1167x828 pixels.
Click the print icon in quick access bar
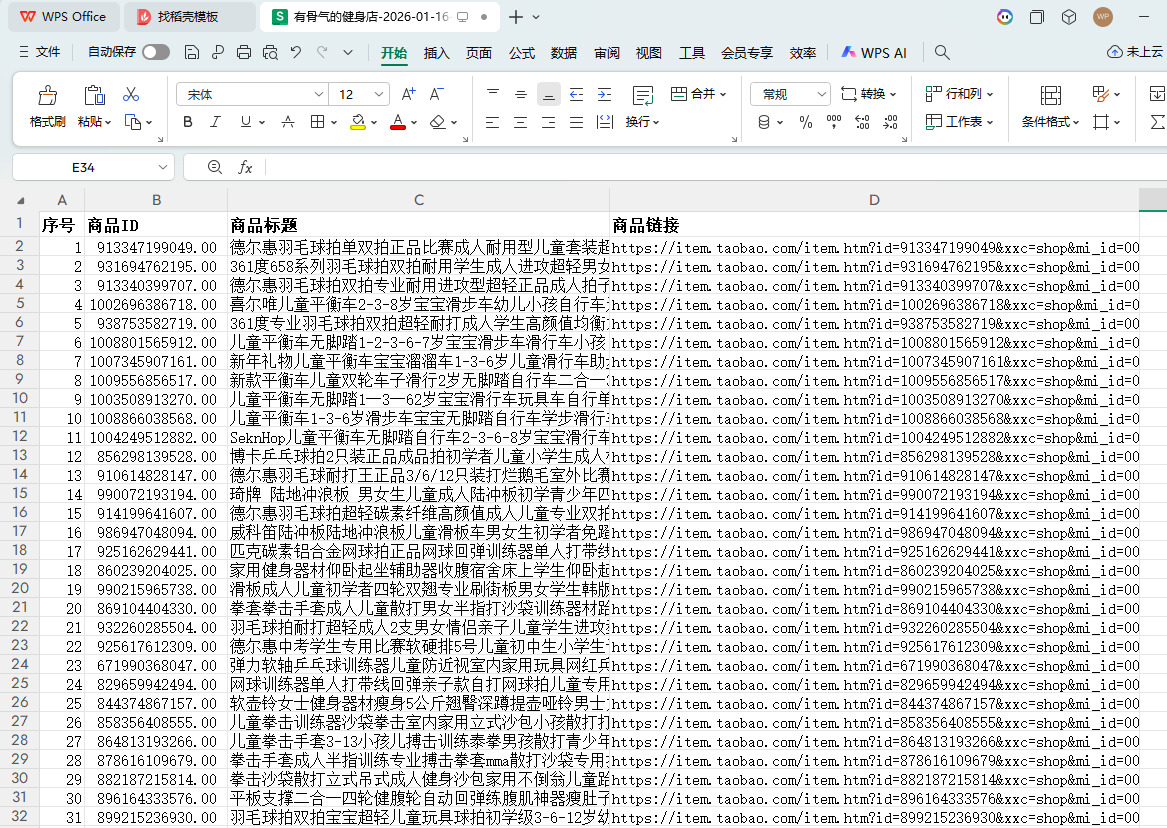(x=244, y=52)
